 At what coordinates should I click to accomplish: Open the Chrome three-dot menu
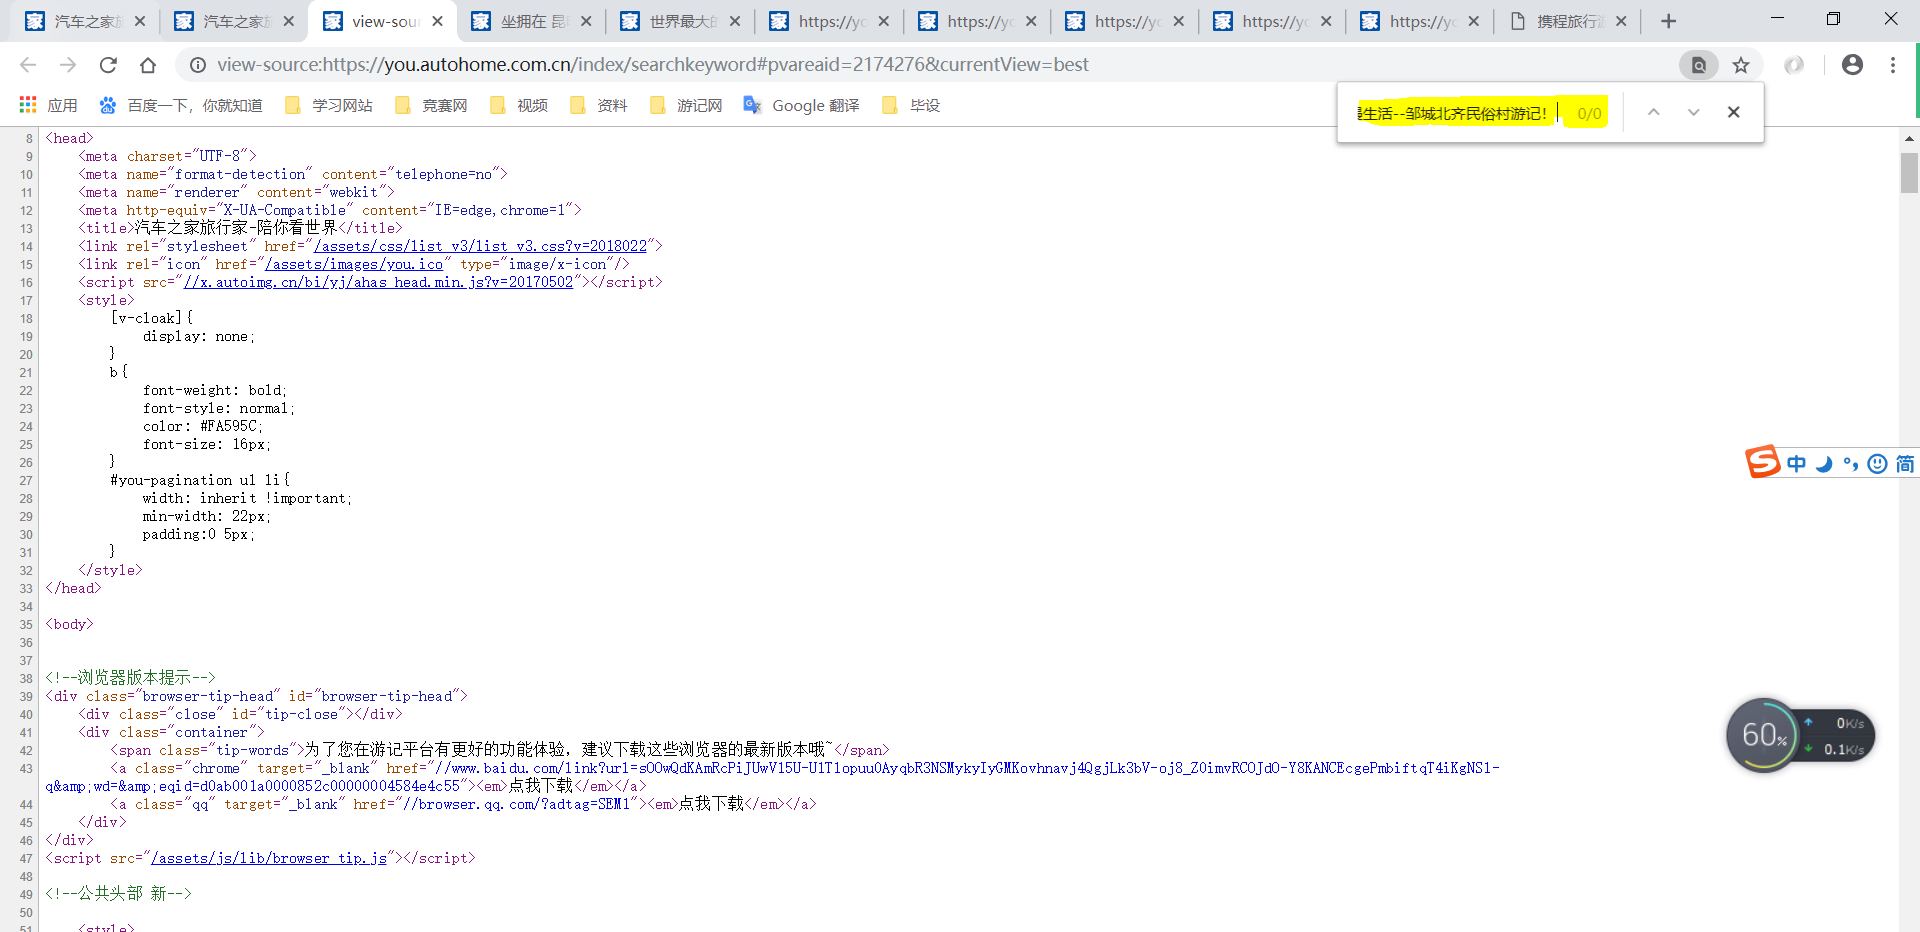(1893, 65)
